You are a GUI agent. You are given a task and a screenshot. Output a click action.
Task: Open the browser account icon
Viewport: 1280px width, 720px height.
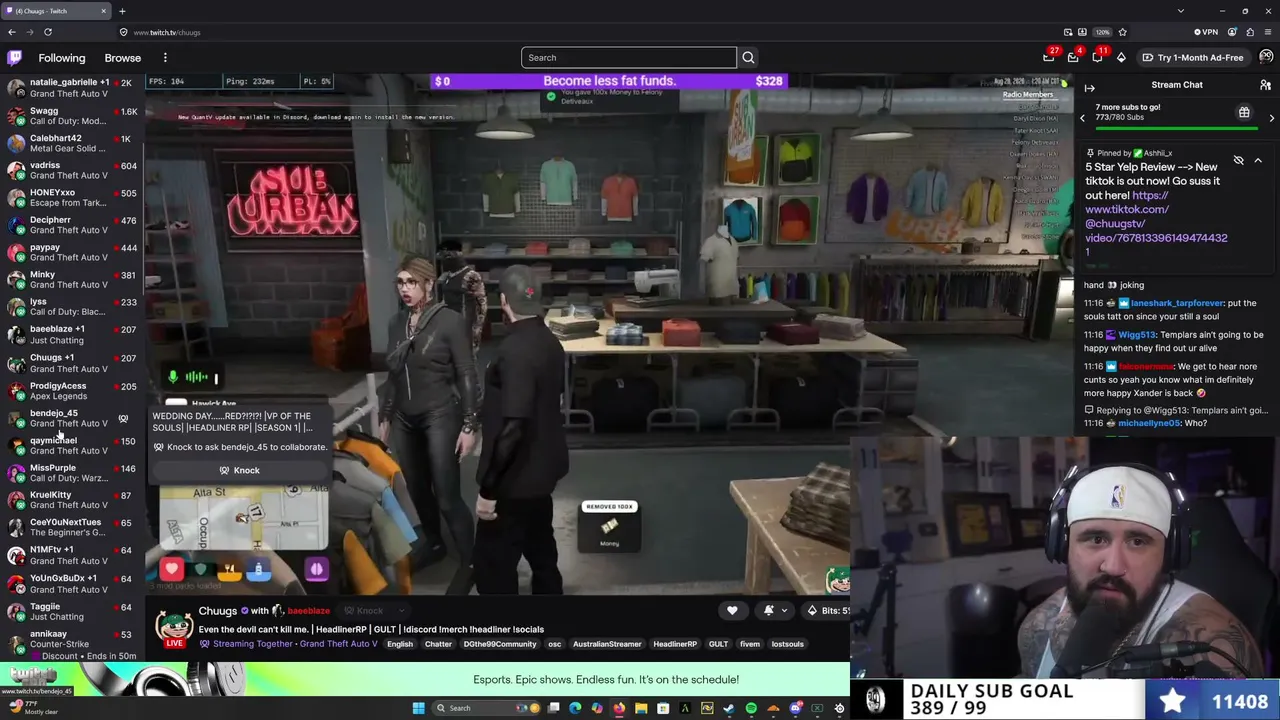click(x=1232, y=32)
